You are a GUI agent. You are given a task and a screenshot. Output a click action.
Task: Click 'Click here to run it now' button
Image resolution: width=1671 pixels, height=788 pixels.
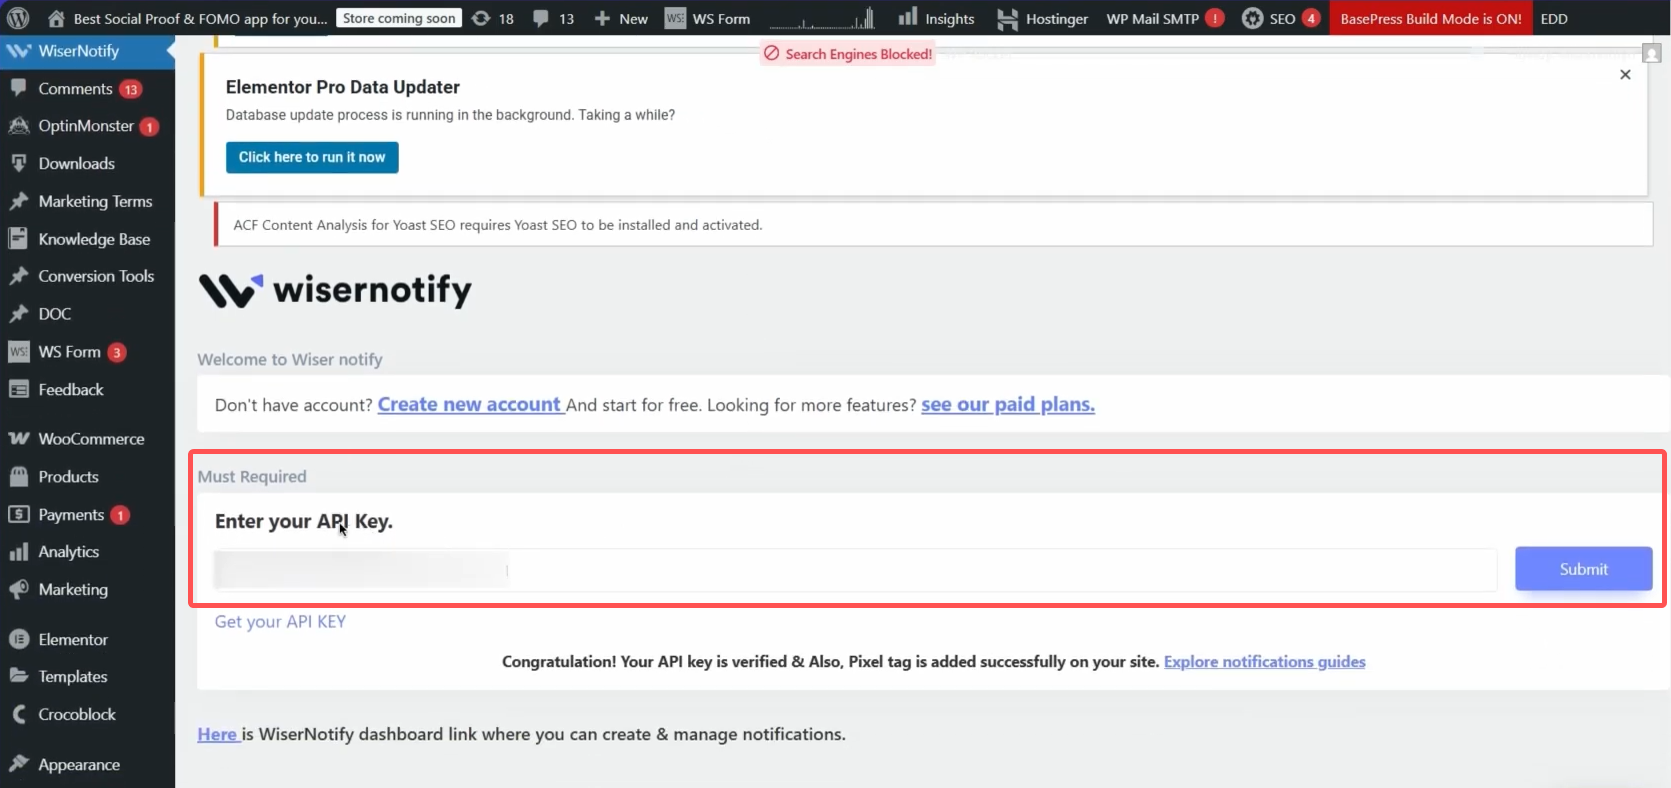click(312, 157)
